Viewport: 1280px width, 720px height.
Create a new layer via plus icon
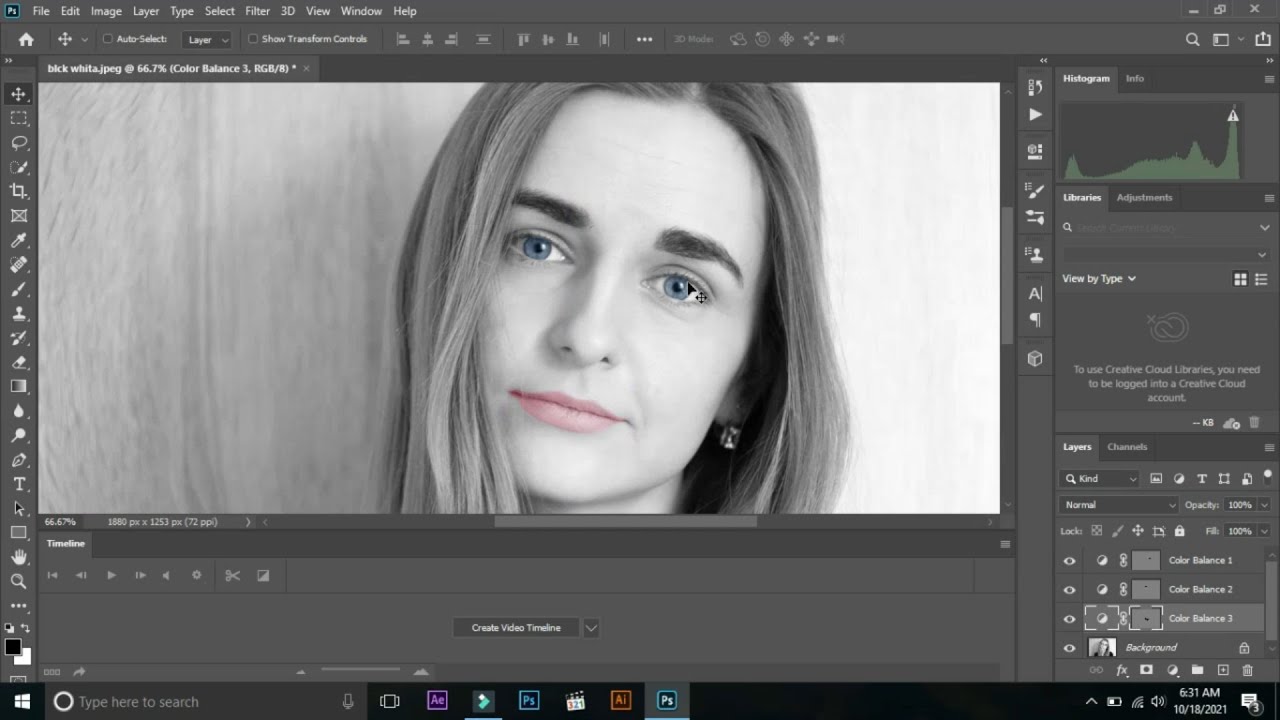pos(1222,670)
